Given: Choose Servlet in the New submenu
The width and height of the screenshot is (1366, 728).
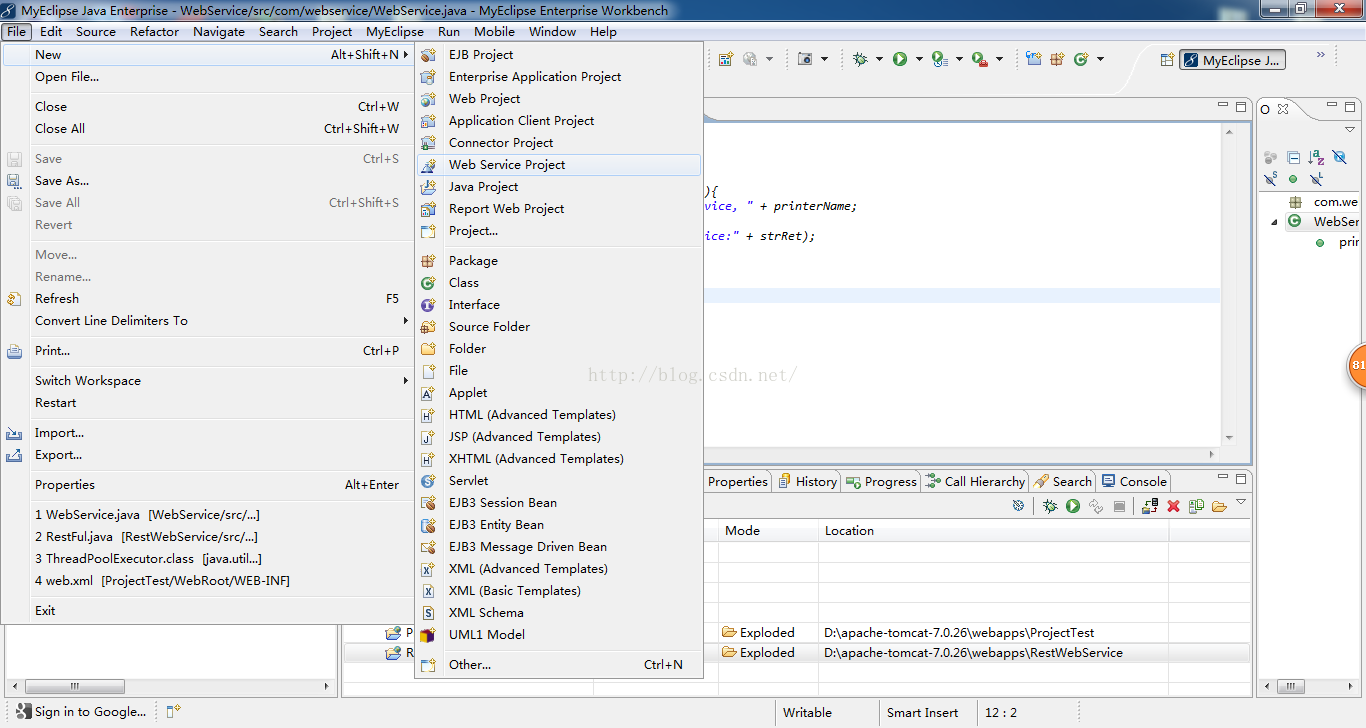Looking at the screenshot, I should click(x=559, y=481).
